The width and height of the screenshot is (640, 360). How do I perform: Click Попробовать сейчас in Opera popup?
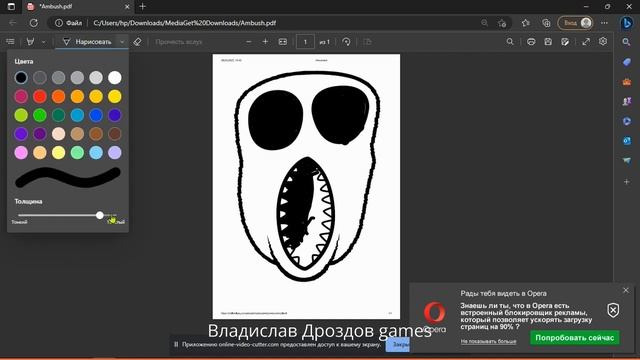click(x=575, y=338)
